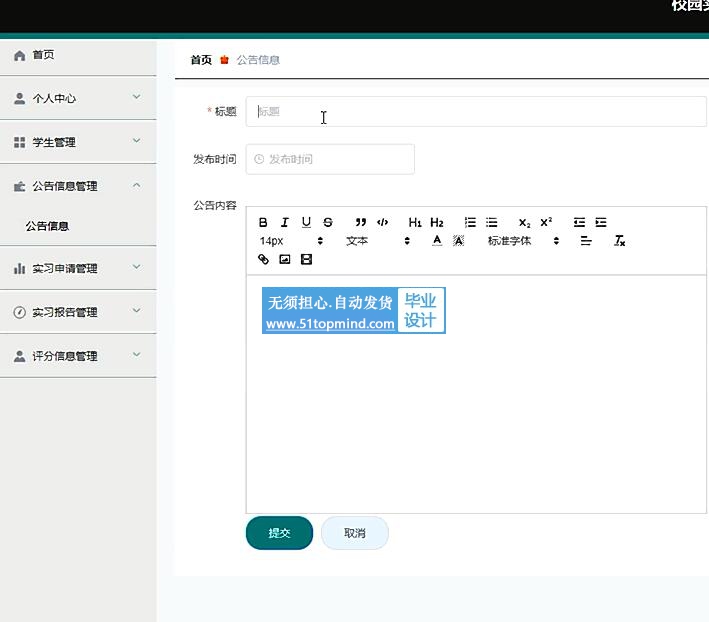Insert a video into editor
The width and height of the screenshot is (709, 622).
307,259
